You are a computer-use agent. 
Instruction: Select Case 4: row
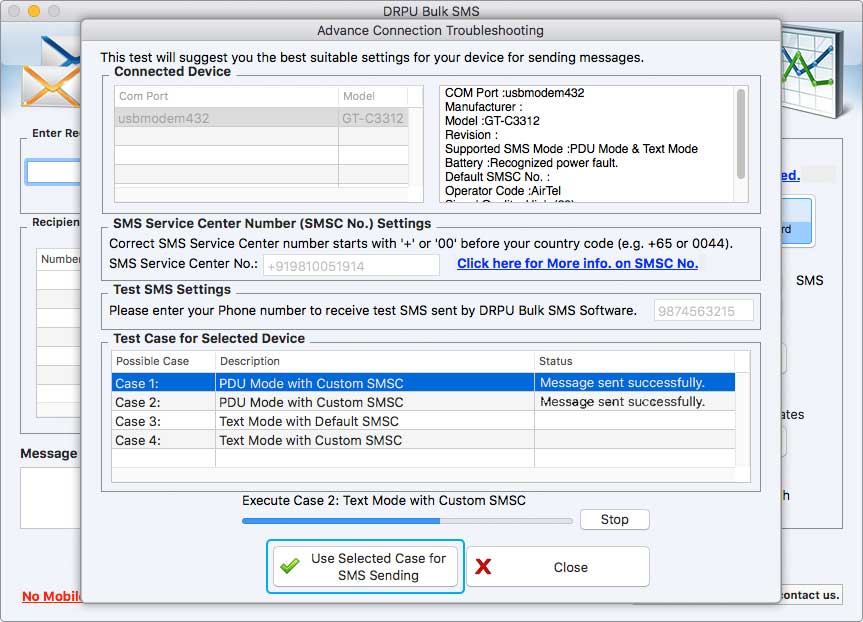click(423, 440)
